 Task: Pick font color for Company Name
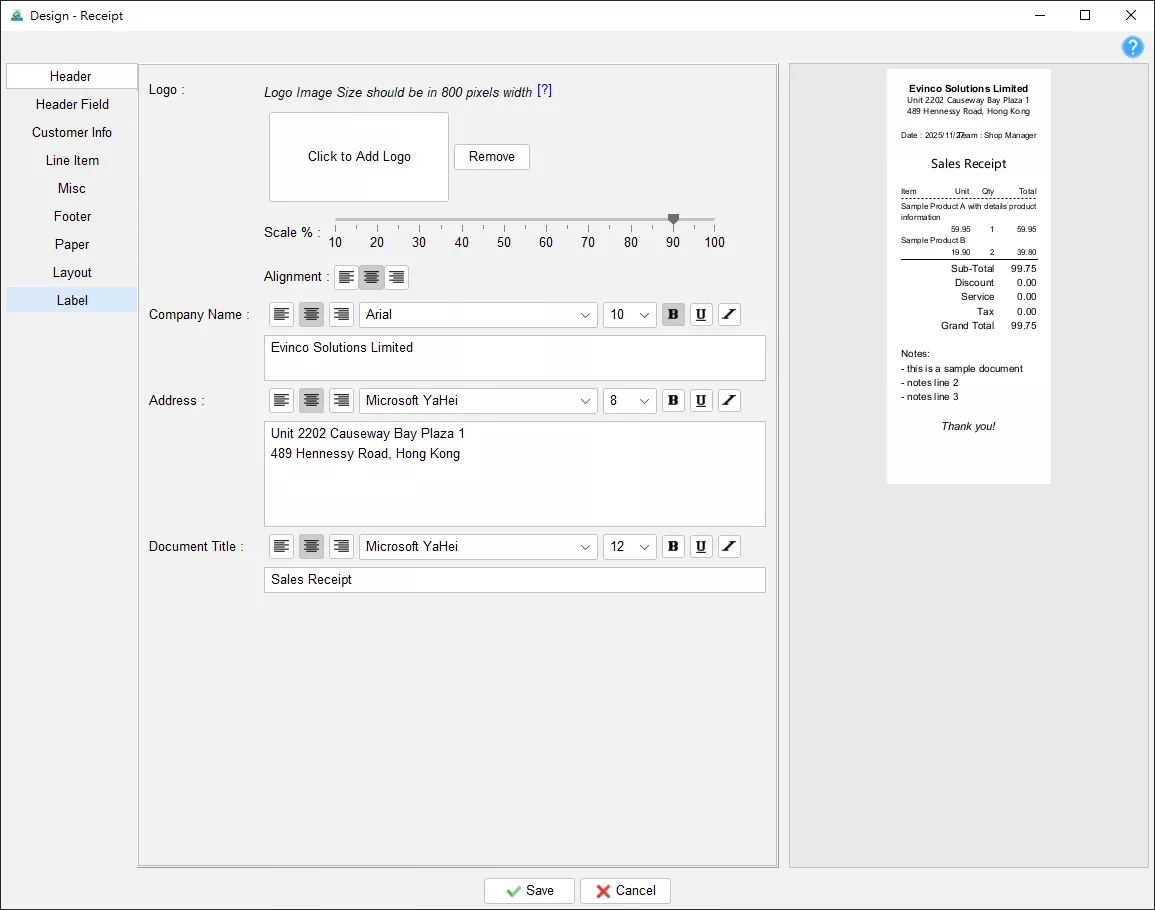pyautogui.click(x=729, y=315)
